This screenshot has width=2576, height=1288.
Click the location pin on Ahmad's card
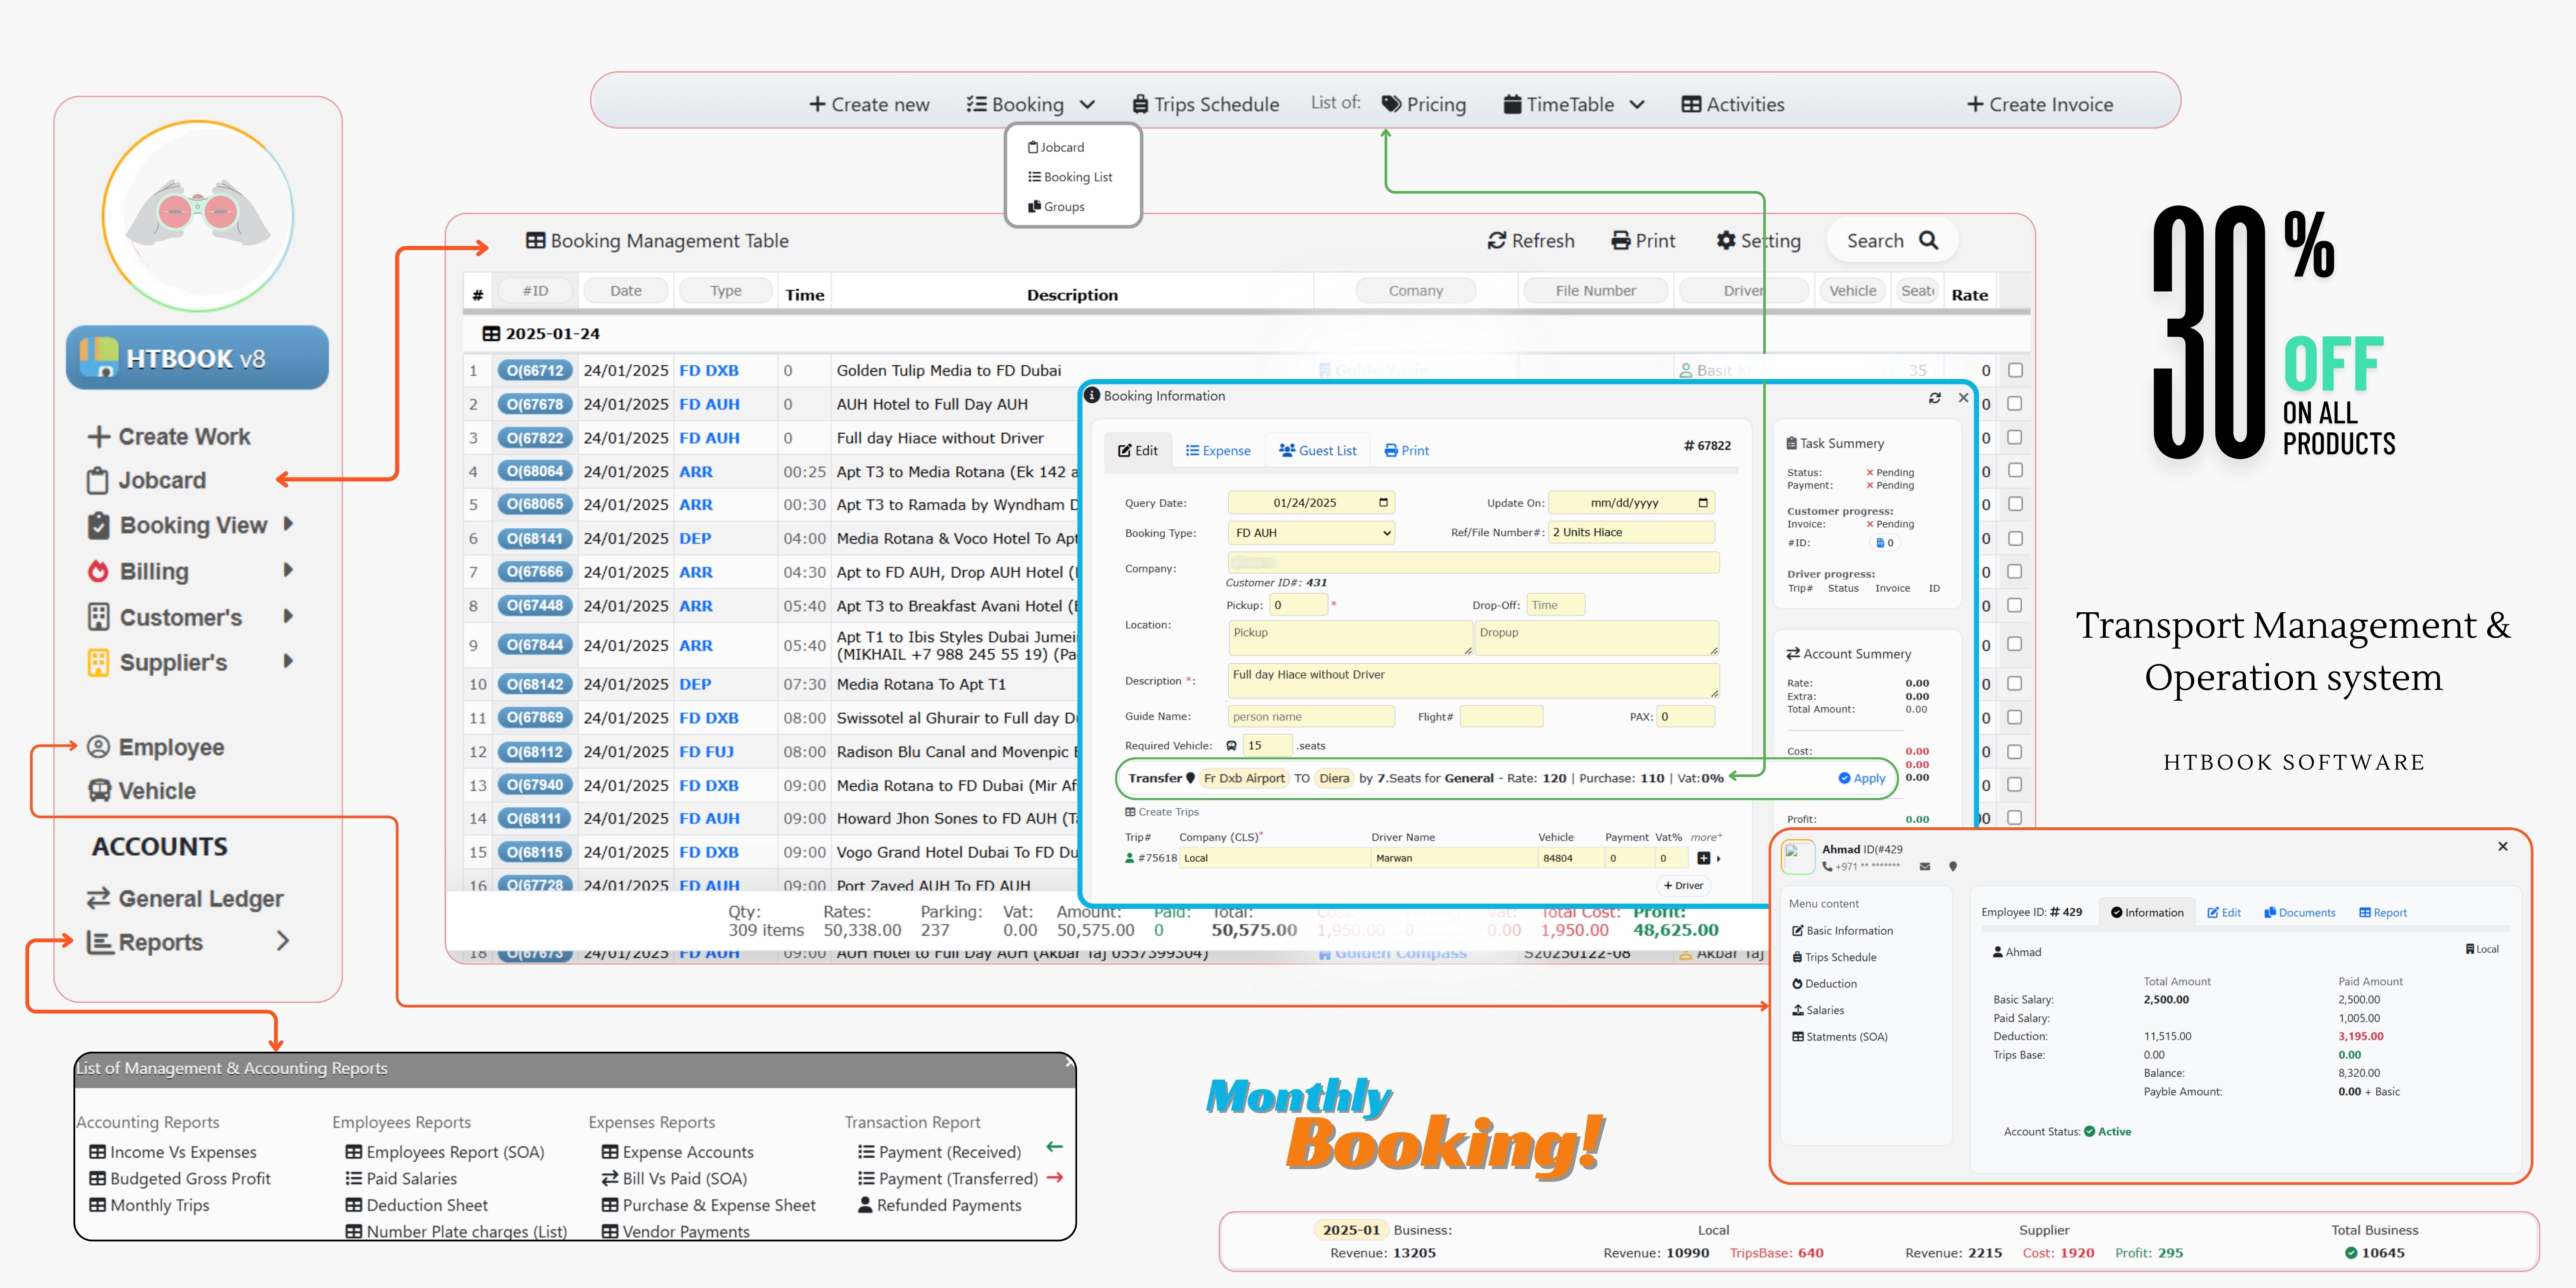pos(1953,867)
